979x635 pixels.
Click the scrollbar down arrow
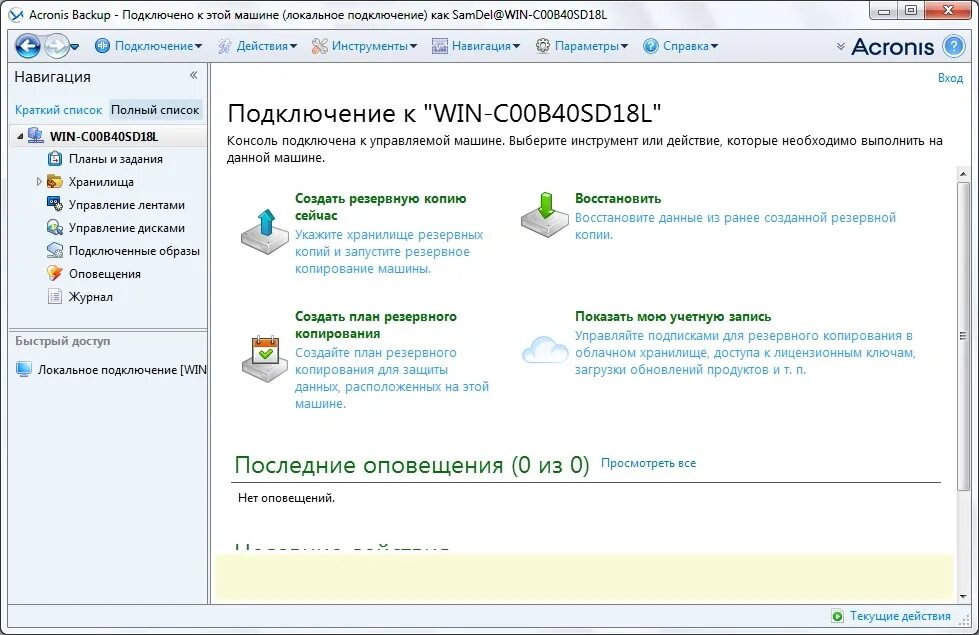[x=963, y=596]
